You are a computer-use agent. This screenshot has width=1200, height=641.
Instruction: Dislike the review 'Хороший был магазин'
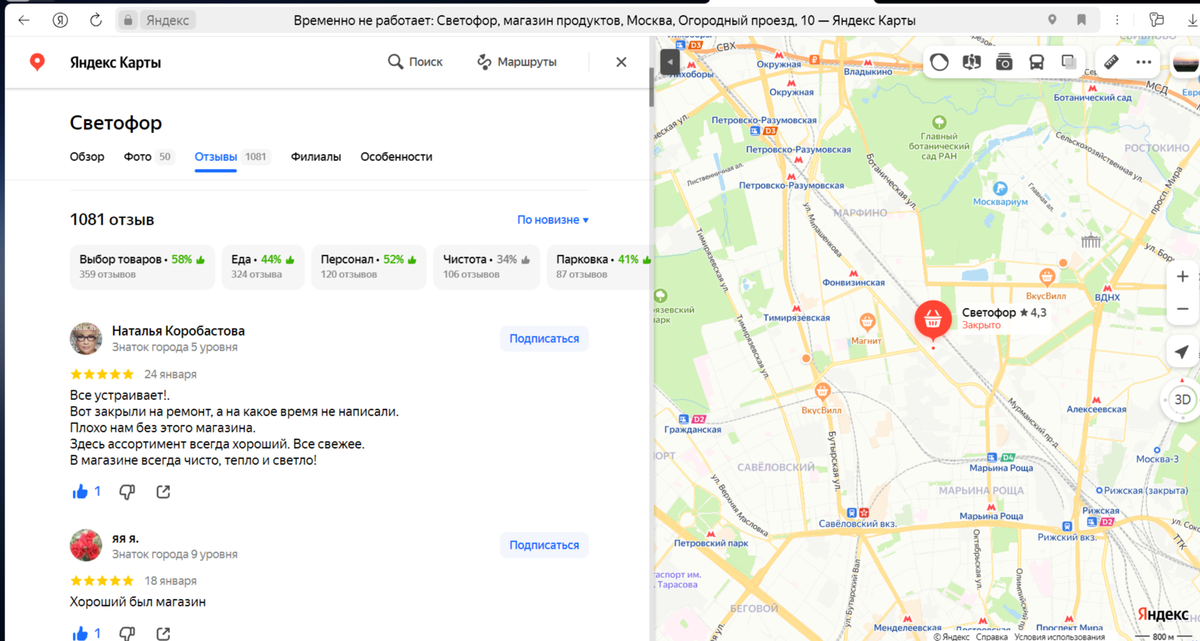(127, 633)
